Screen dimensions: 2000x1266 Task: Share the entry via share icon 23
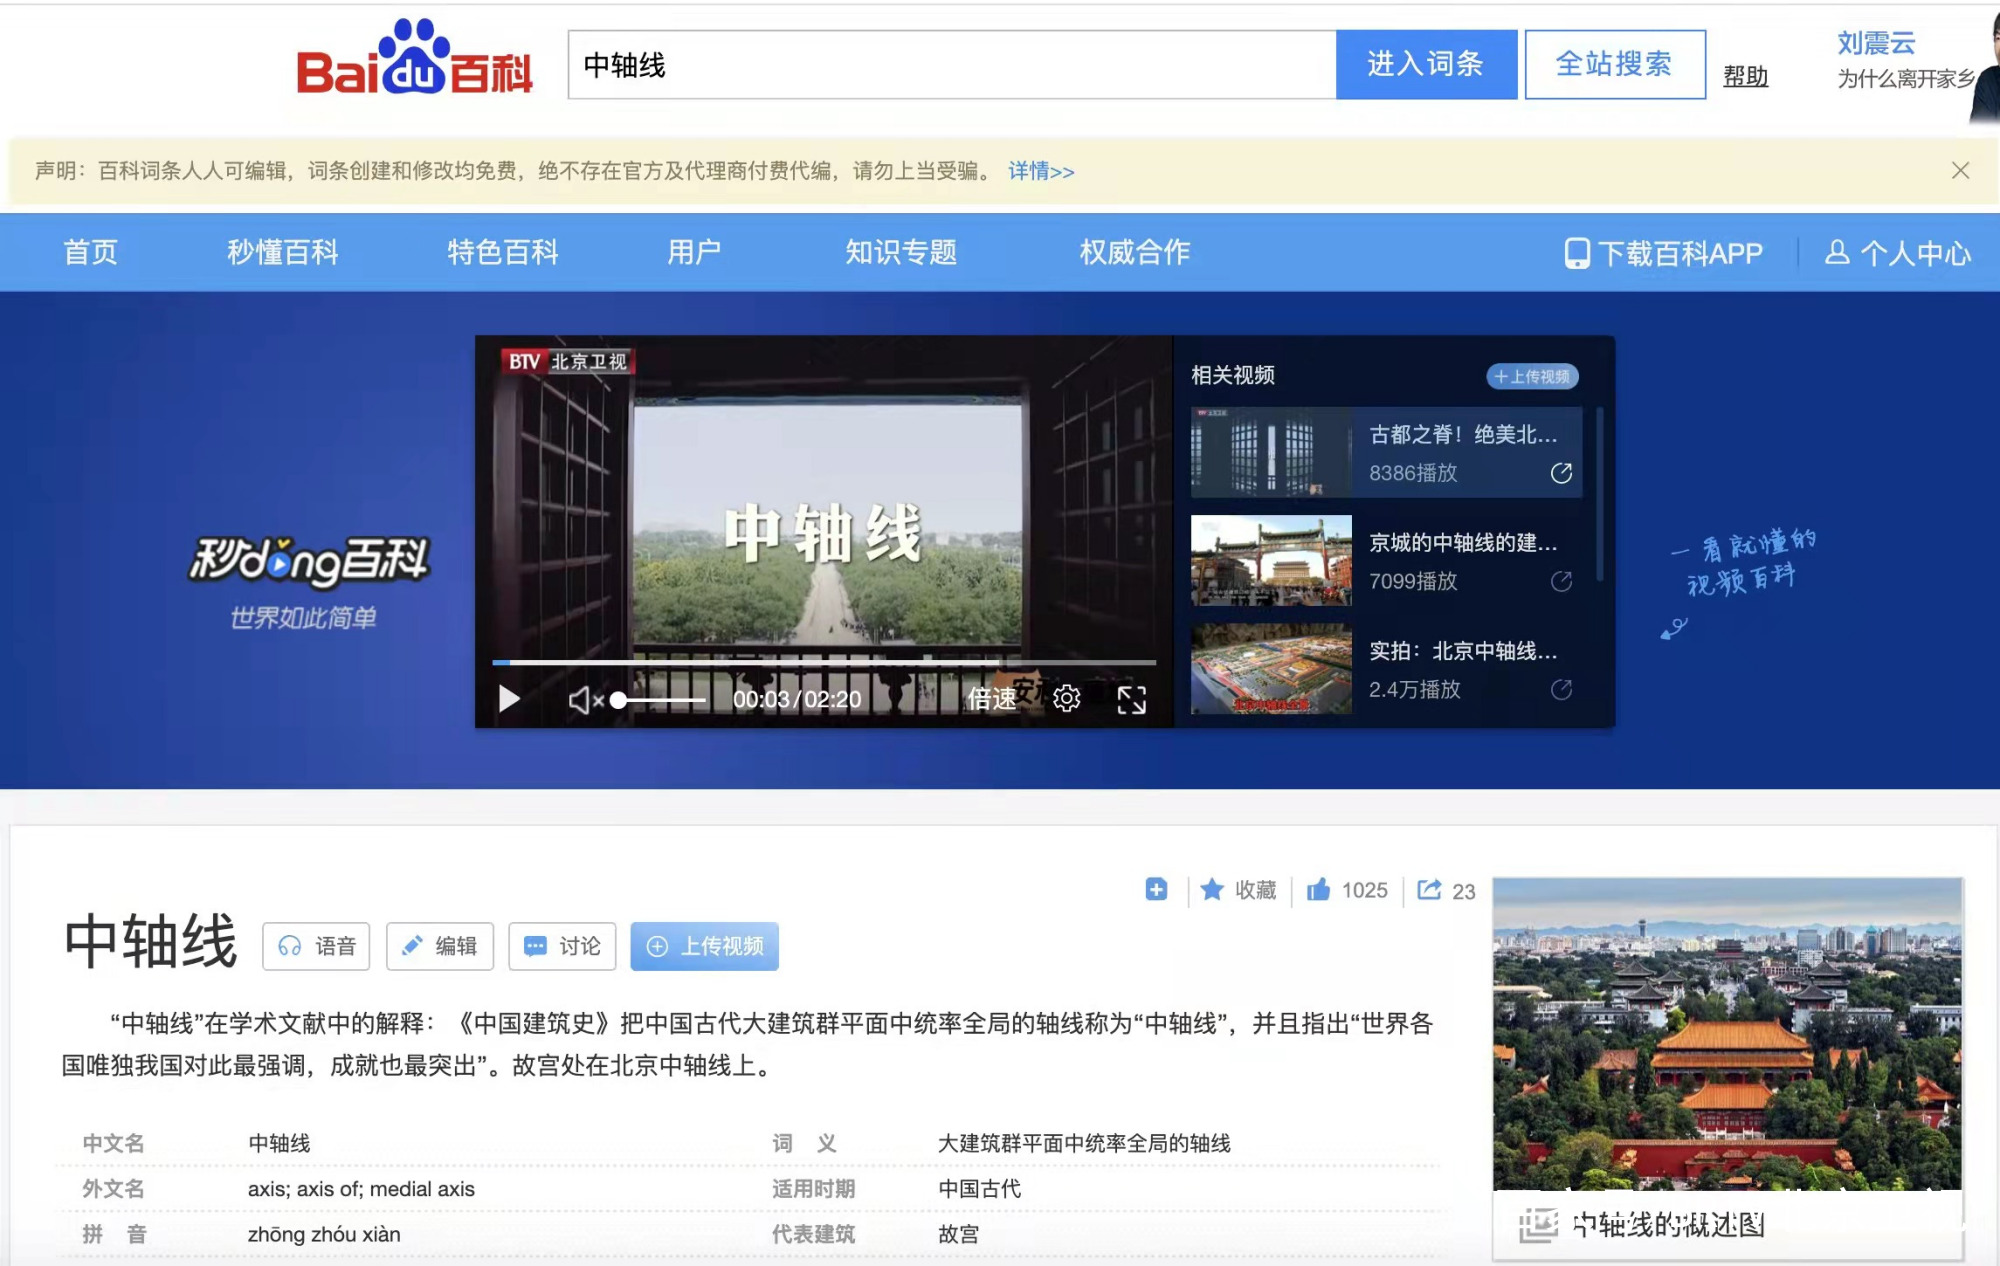(1446, 890)
